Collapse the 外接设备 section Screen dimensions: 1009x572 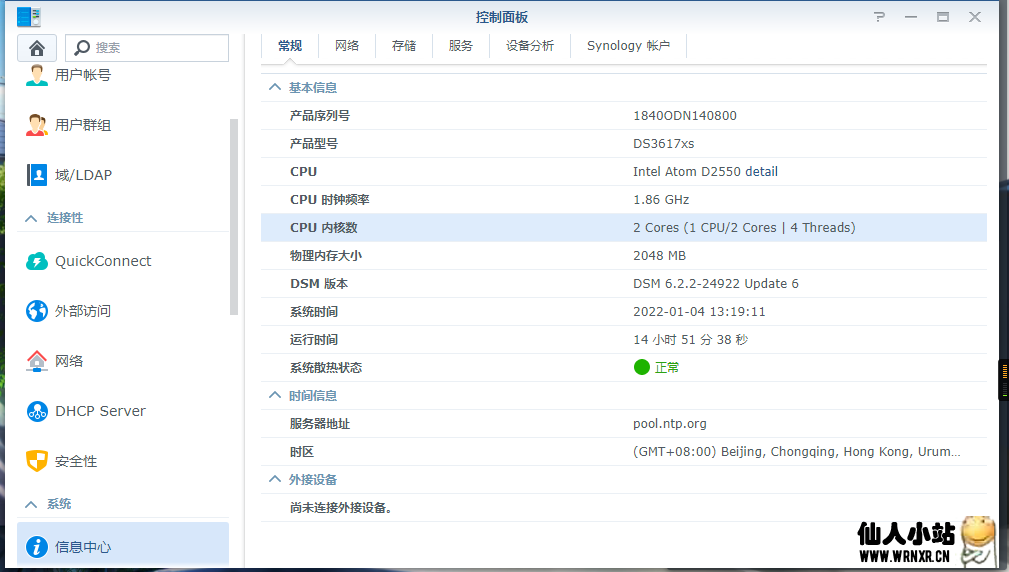(275, 479)
